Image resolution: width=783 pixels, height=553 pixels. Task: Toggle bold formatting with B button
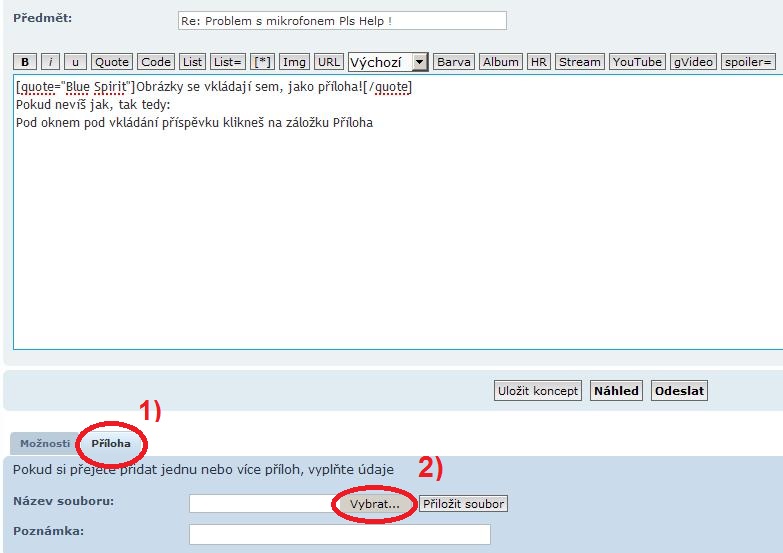(25, 62)
